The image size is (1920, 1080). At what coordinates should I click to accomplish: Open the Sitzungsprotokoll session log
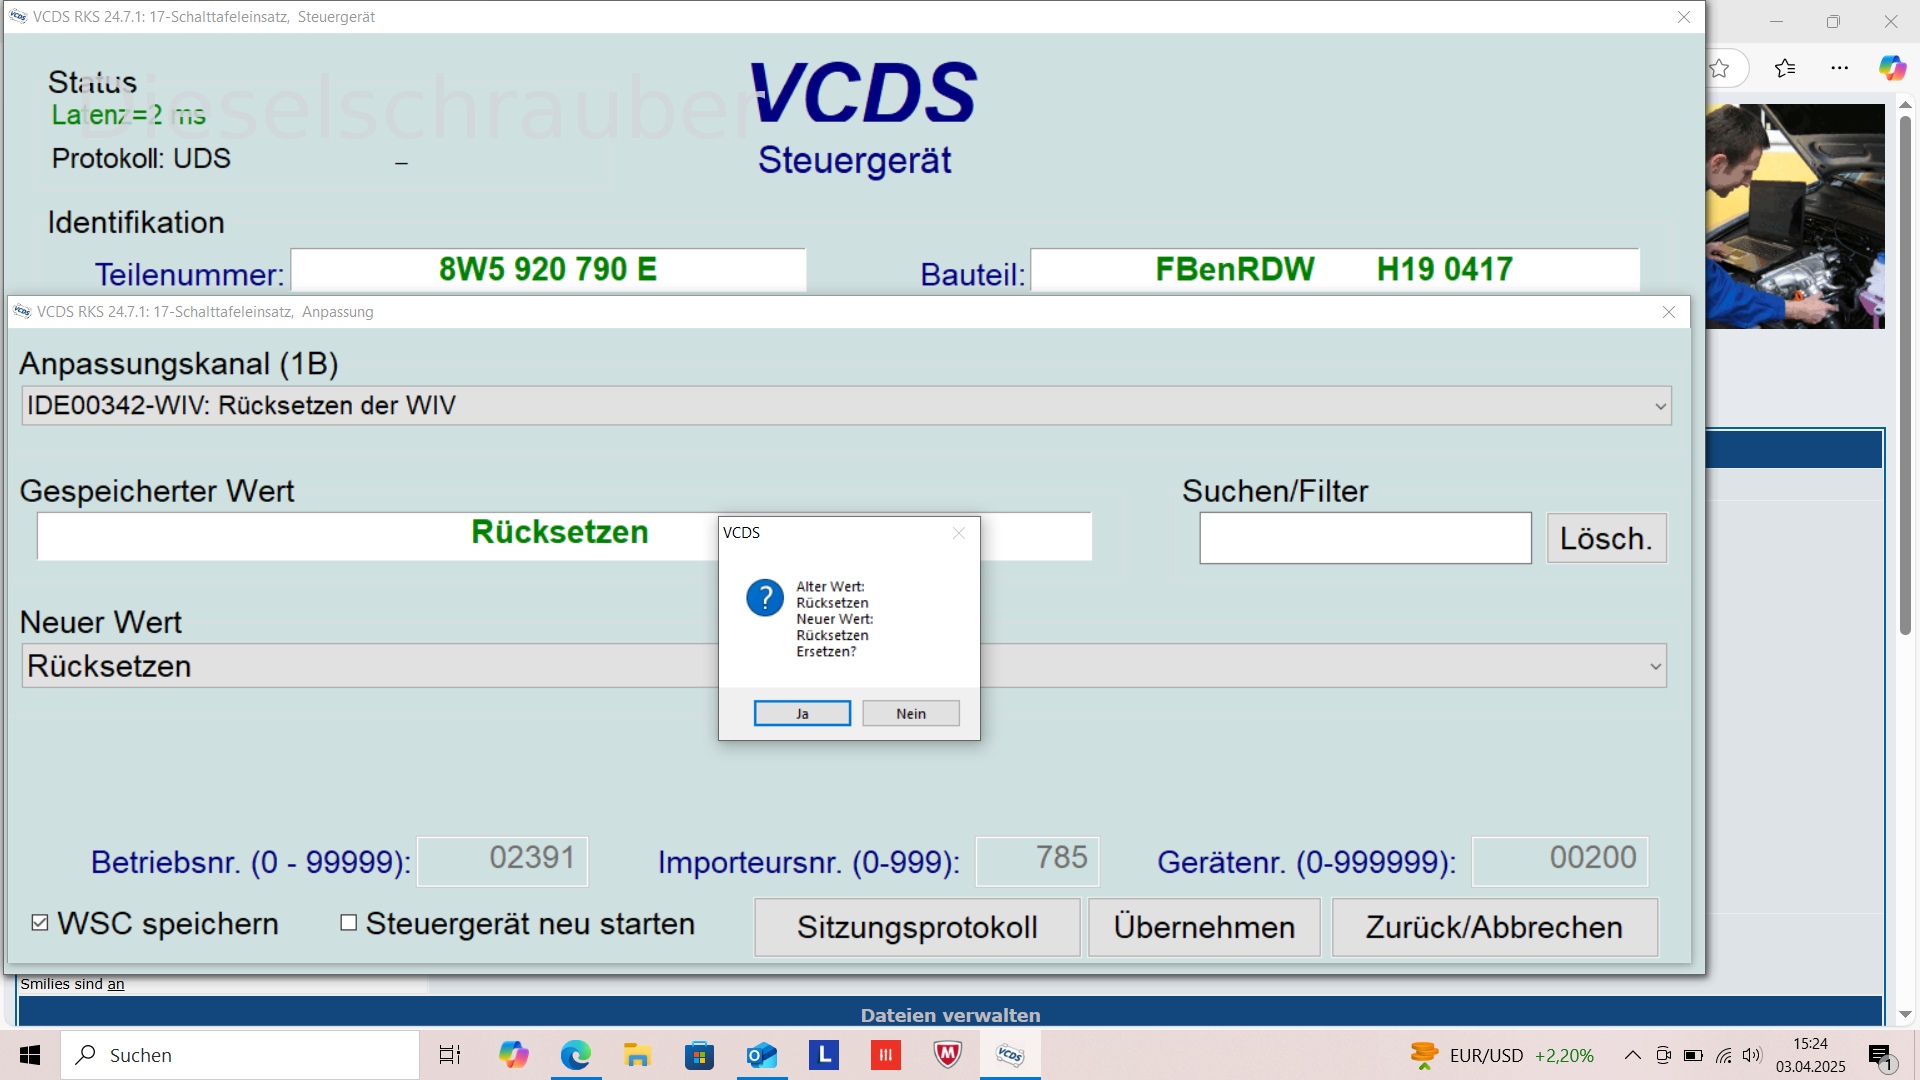tap(917, 927)
